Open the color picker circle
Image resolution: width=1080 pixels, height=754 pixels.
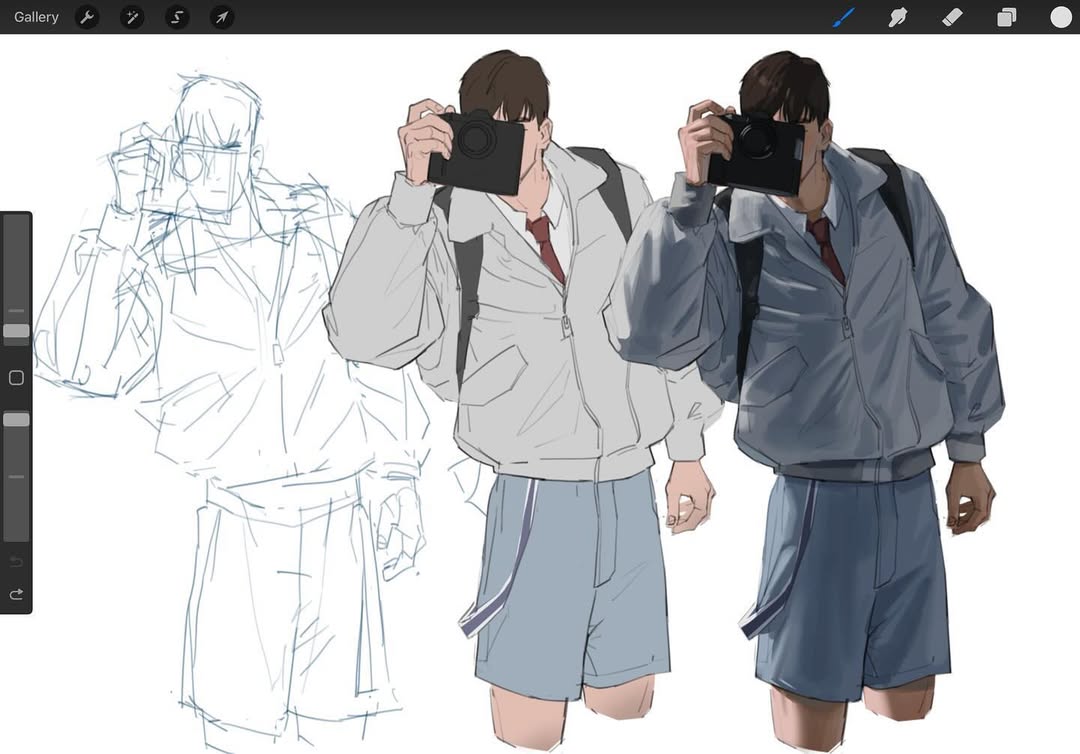(x=1061, y=17)
